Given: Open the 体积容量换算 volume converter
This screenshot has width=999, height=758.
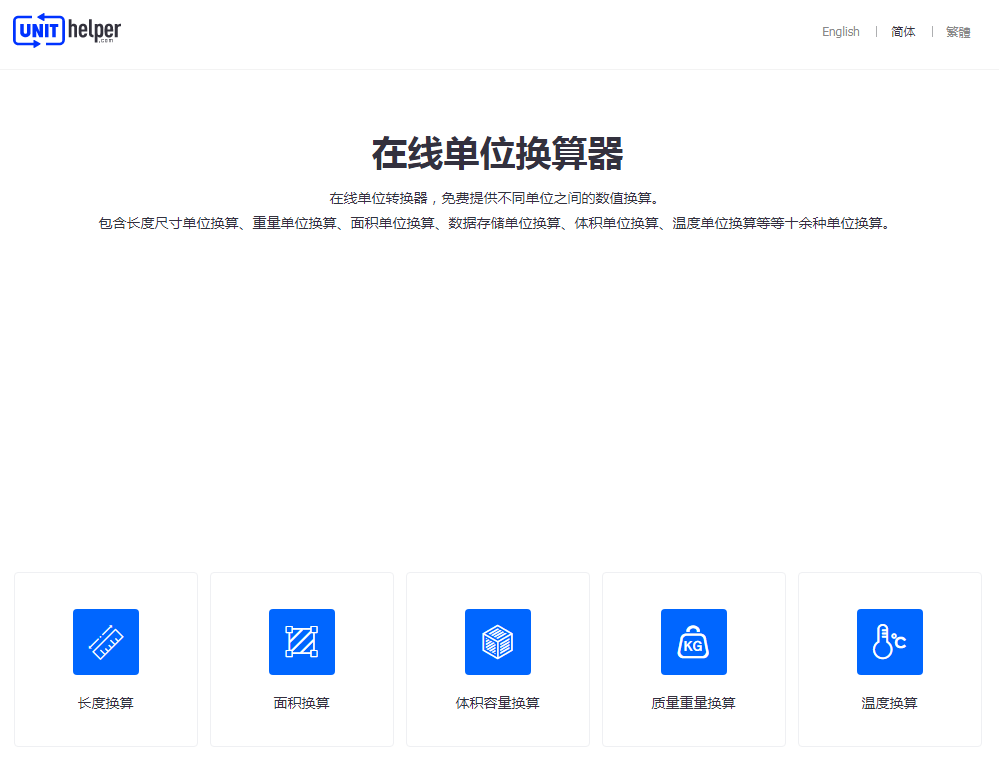Looking at the screenshot, I should [x=497, y=703].
